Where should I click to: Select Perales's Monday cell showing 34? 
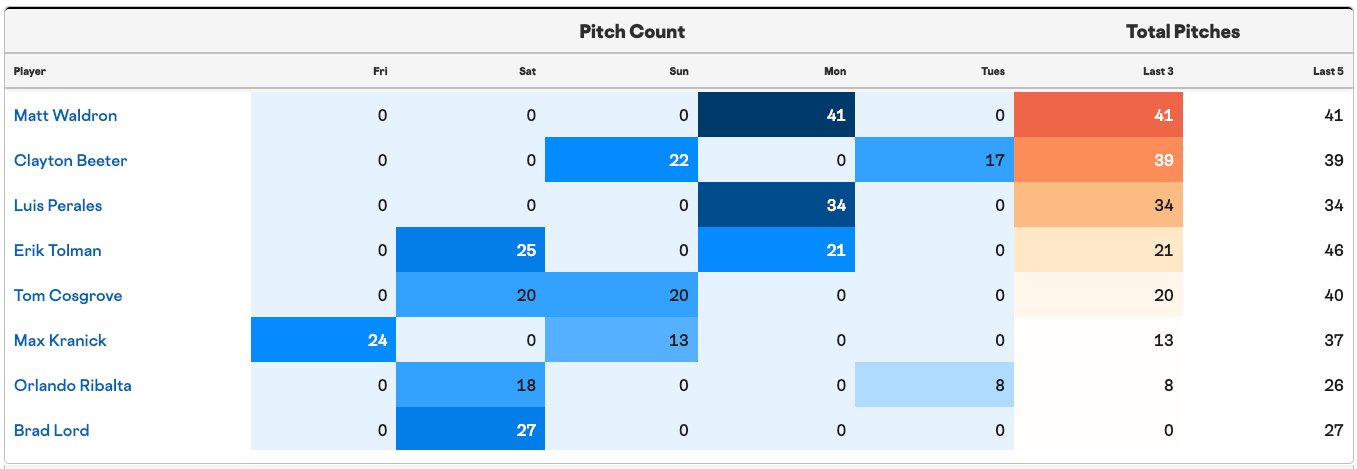coord(777,205)
